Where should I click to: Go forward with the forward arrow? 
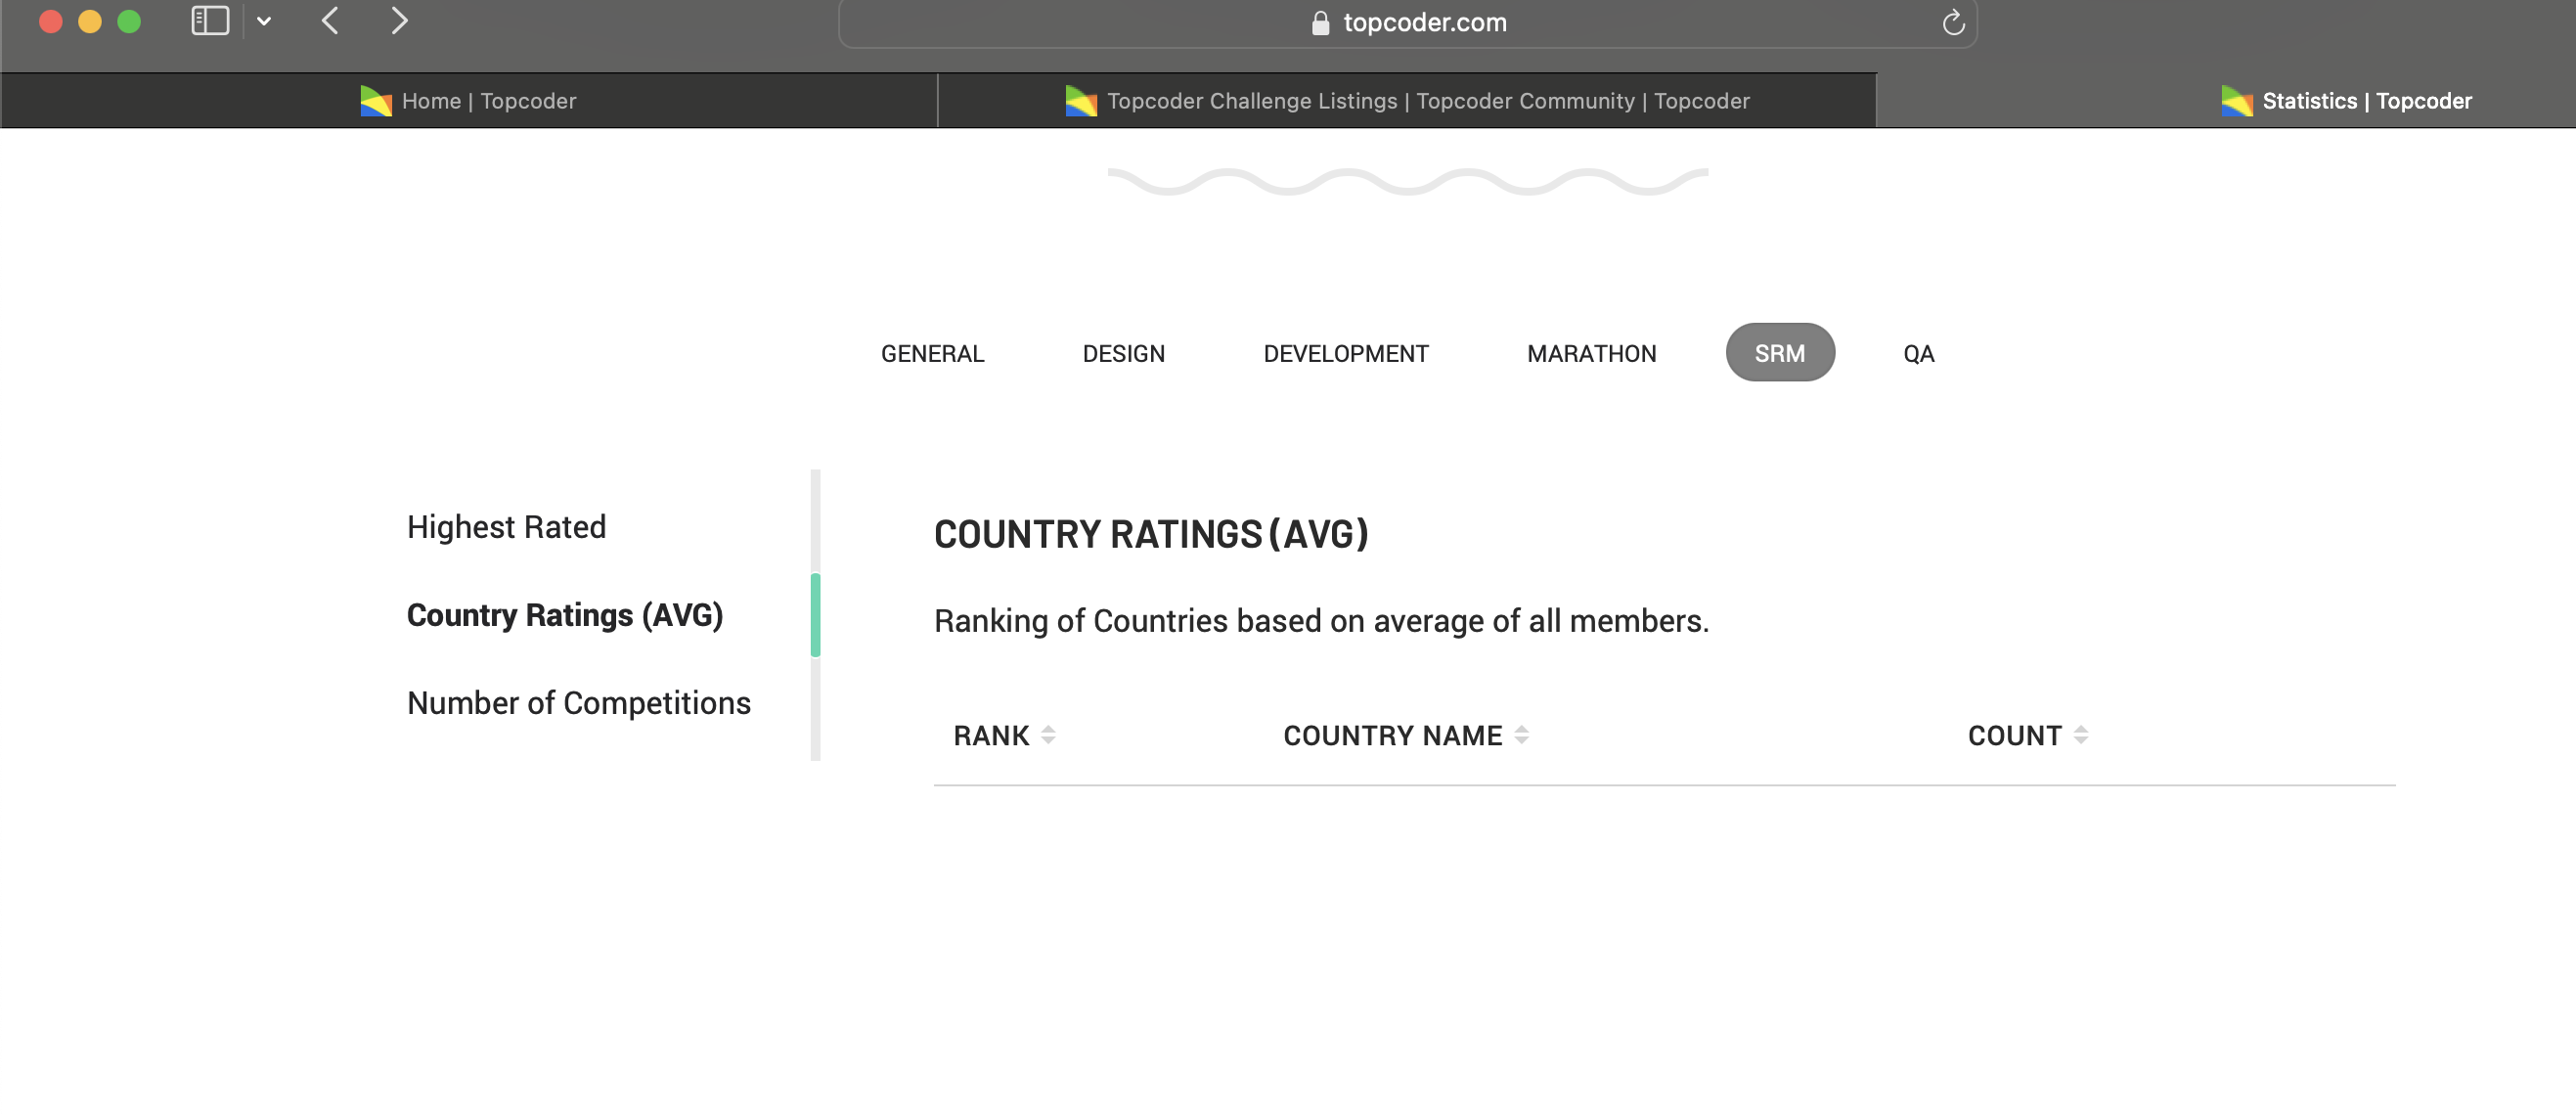[399, 21]
